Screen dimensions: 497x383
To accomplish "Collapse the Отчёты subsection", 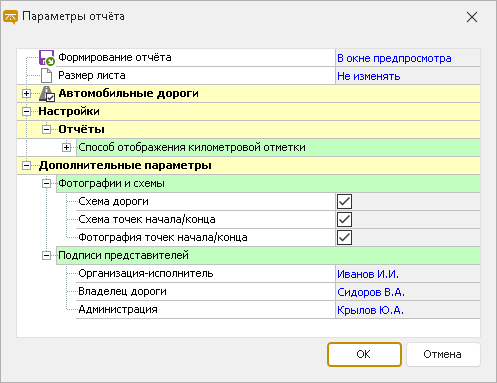I will (47, 130).
